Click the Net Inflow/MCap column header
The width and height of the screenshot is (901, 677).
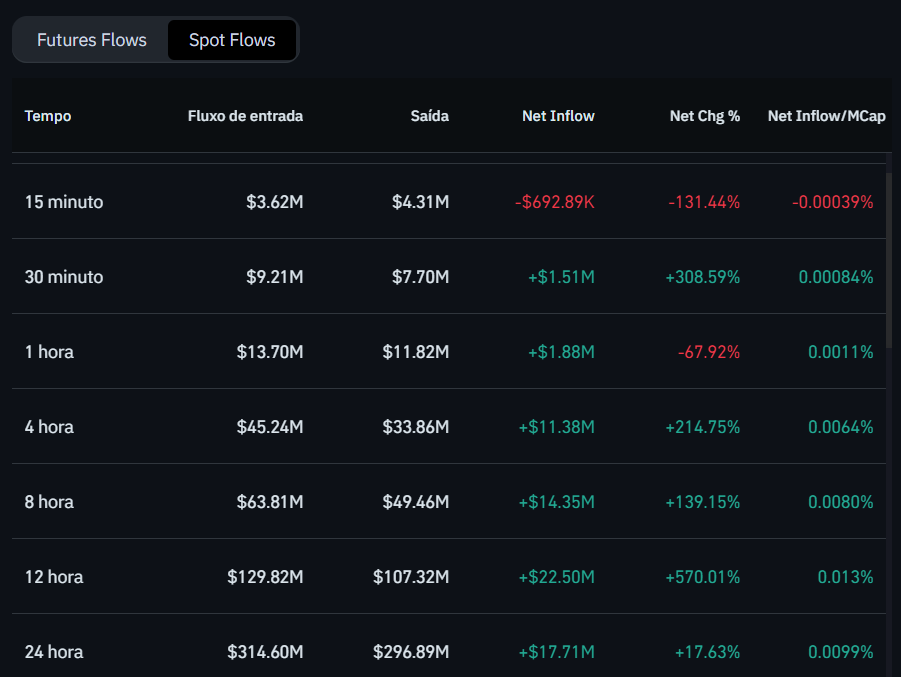826,116
